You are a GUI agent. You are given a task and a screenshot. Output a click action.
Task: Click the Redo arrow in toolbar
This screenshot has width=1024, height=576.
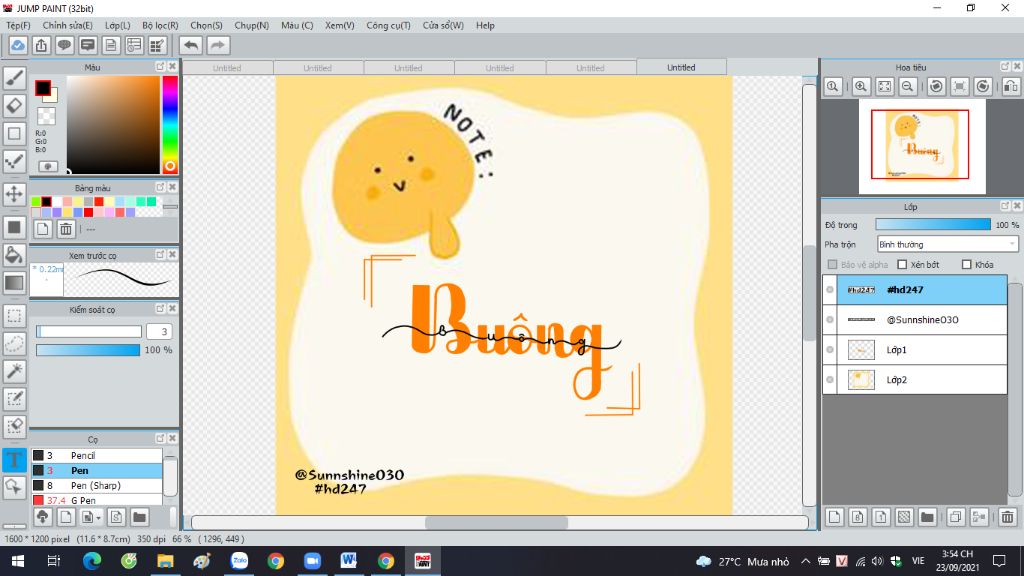(218, 46)
